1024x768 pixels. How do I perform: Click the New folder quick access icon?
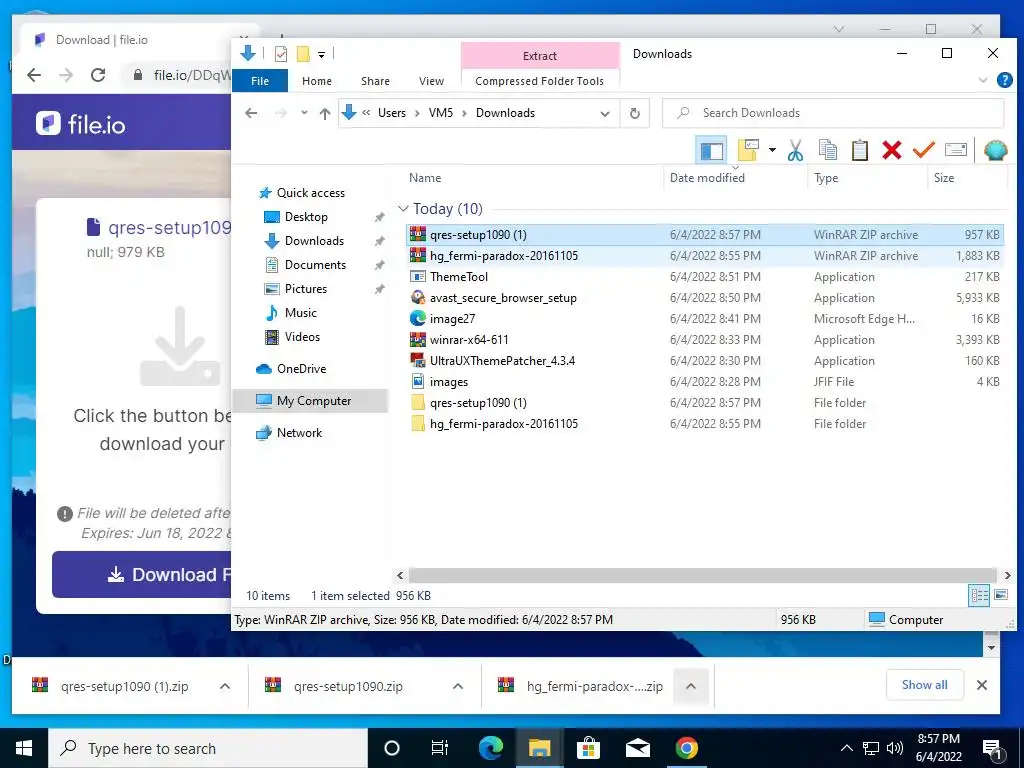(x=303, y=54)
